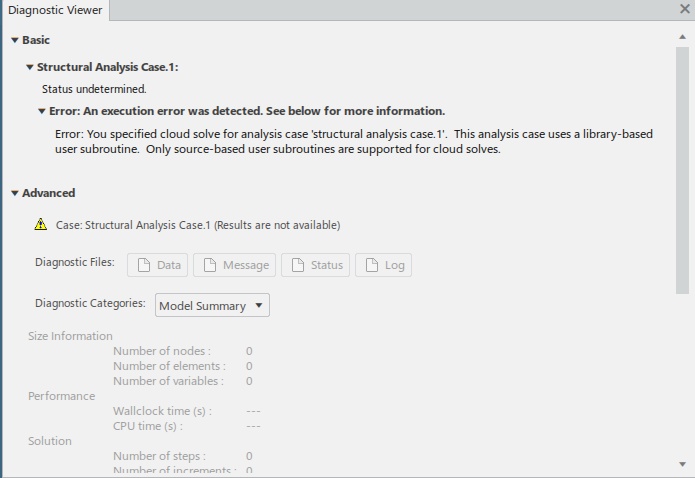This screenshot has height=478, width=695.
Task: Collapse the execution error details triangle
Action: 42,111
